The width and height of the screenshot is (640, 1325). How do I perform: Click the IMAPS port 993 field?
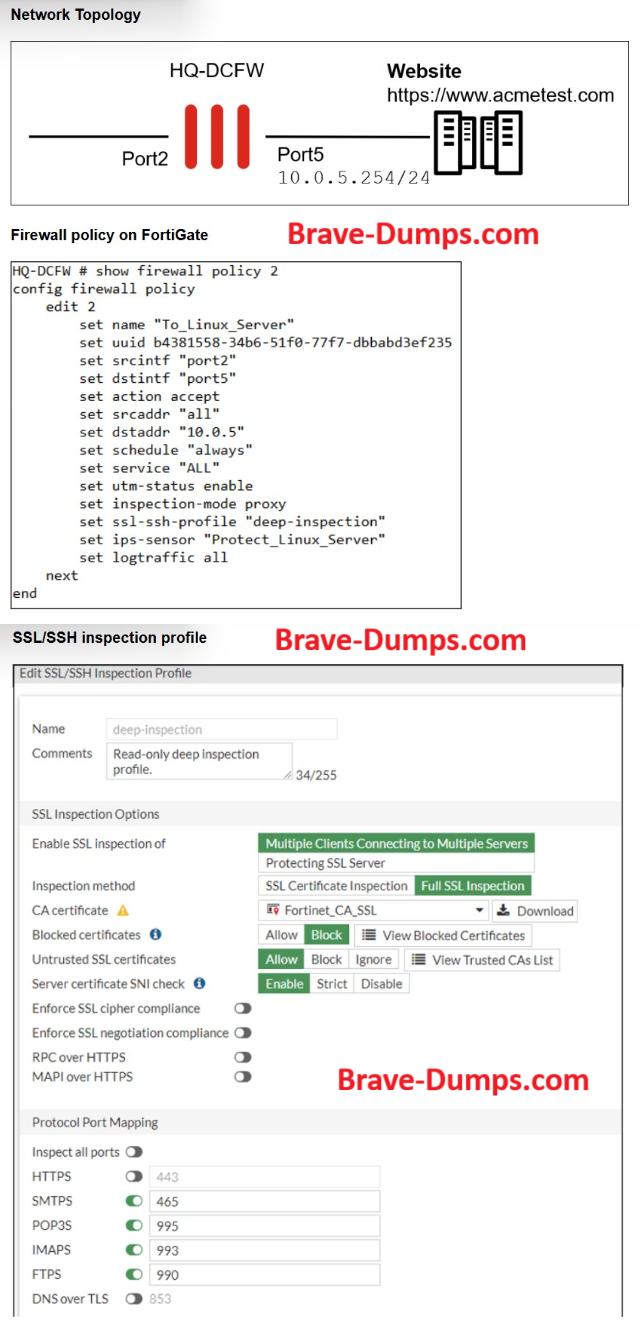(264, 1250)
